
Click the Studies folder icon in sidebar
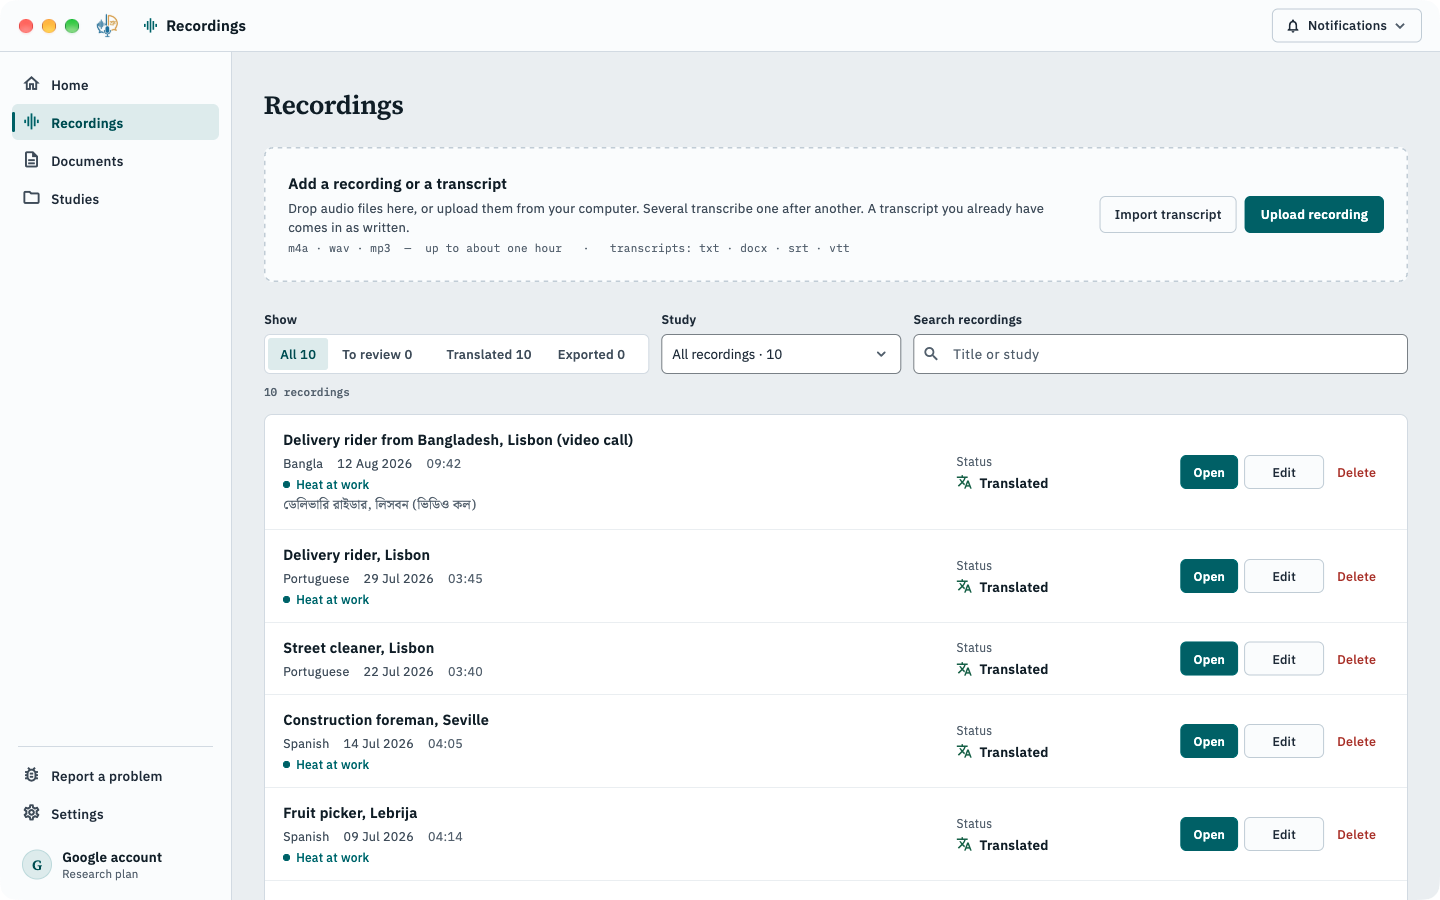(32, 198)
